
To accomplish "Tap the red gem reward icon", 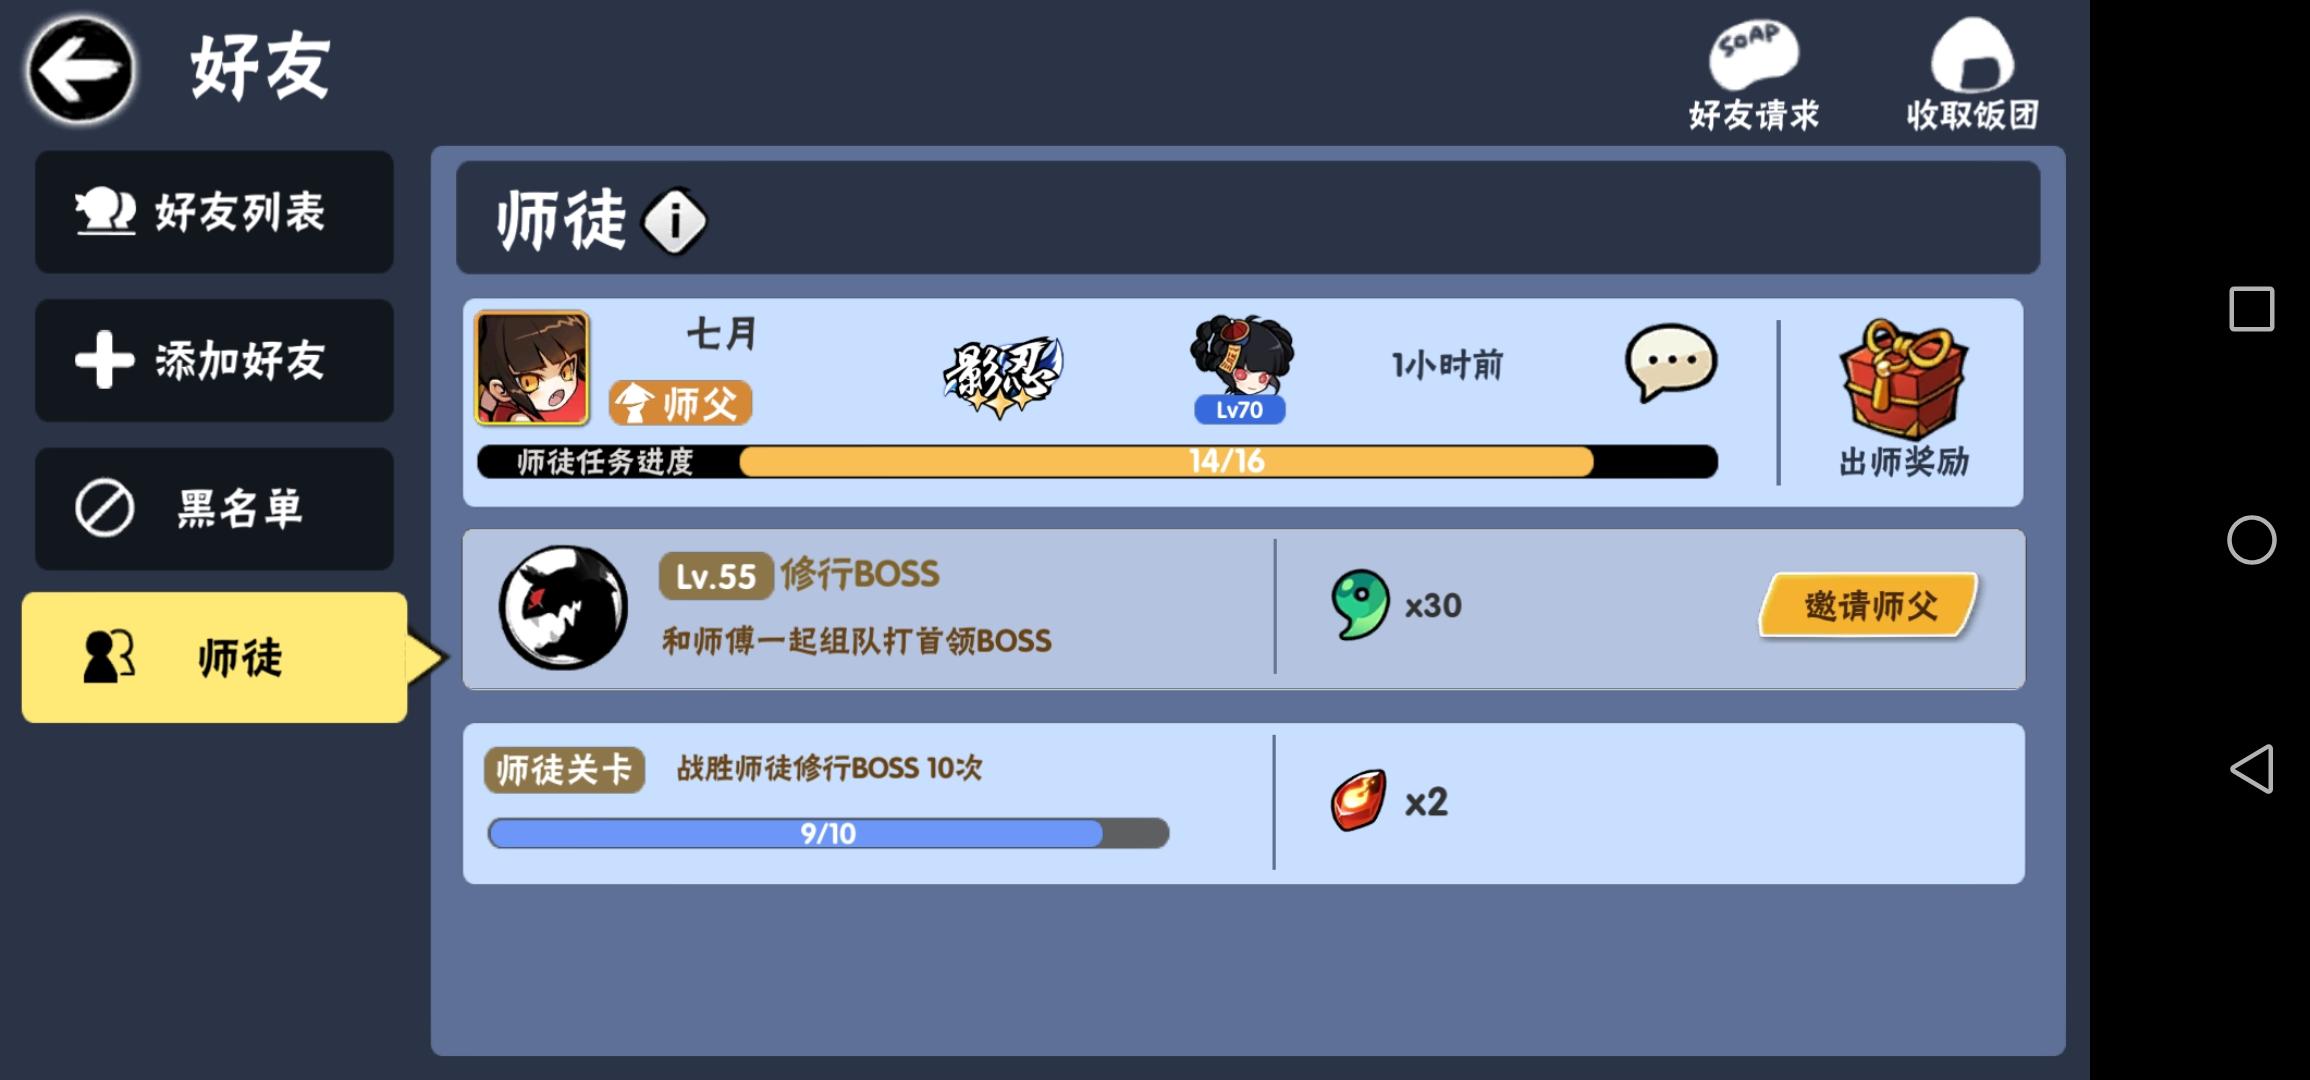I will click(1358, 800).
